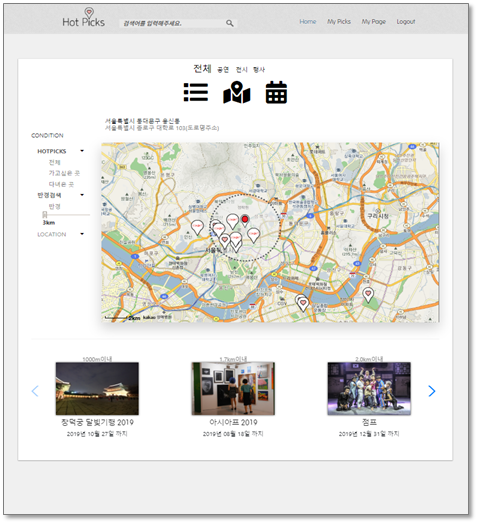Click the 3km radius value
This screenshot has height=524, width=478.
49,223
